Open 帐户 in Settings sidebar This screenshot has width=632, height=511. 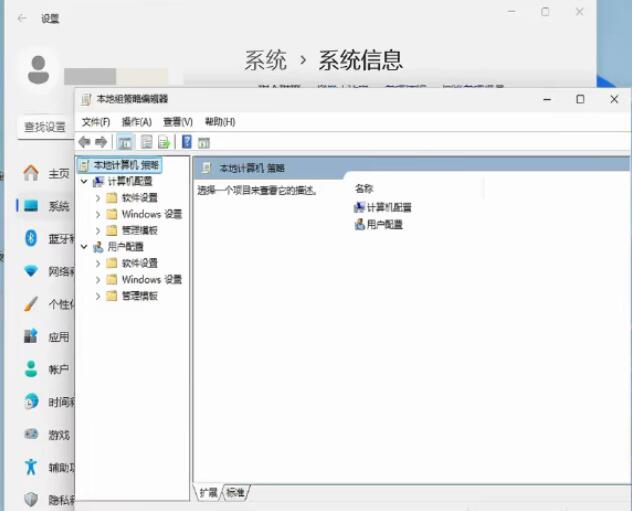(45, 369)
